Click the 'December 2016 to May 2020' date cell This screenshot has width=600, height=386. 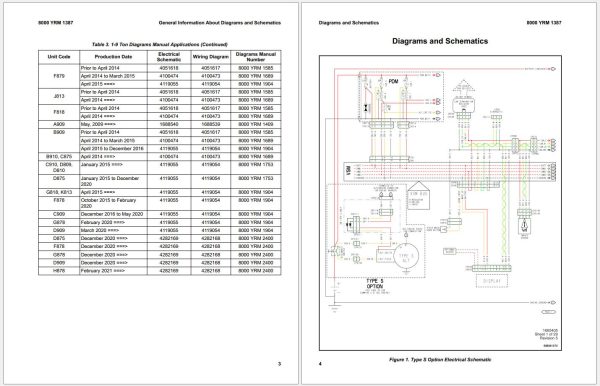coord(112,214)
